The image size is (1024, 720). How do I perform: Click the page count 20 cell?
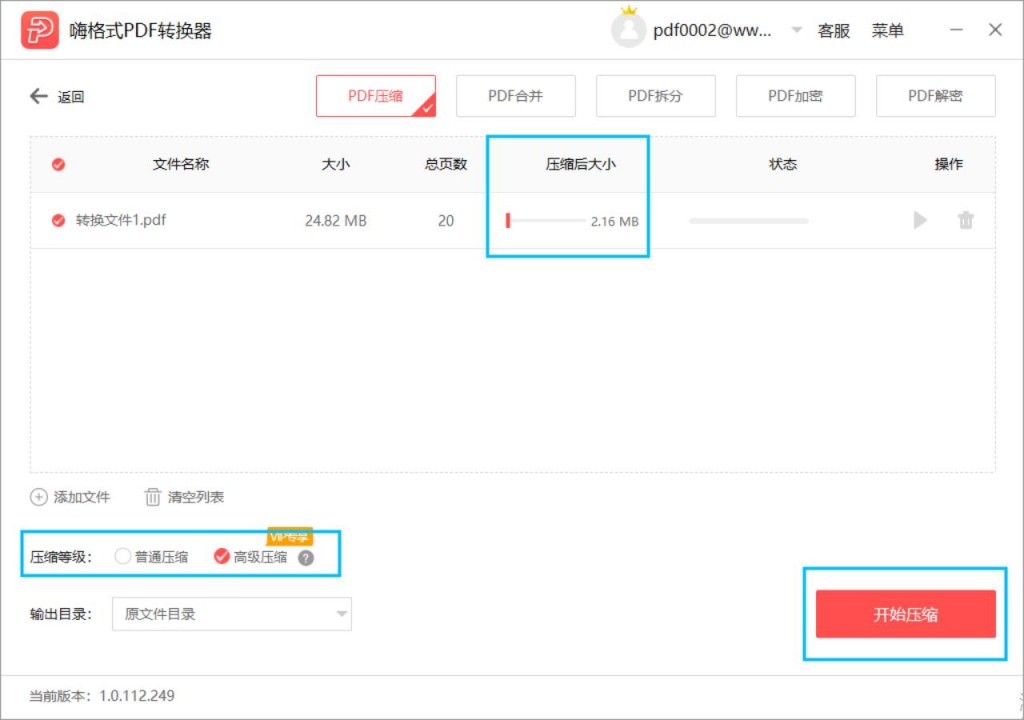click(445, 221)
